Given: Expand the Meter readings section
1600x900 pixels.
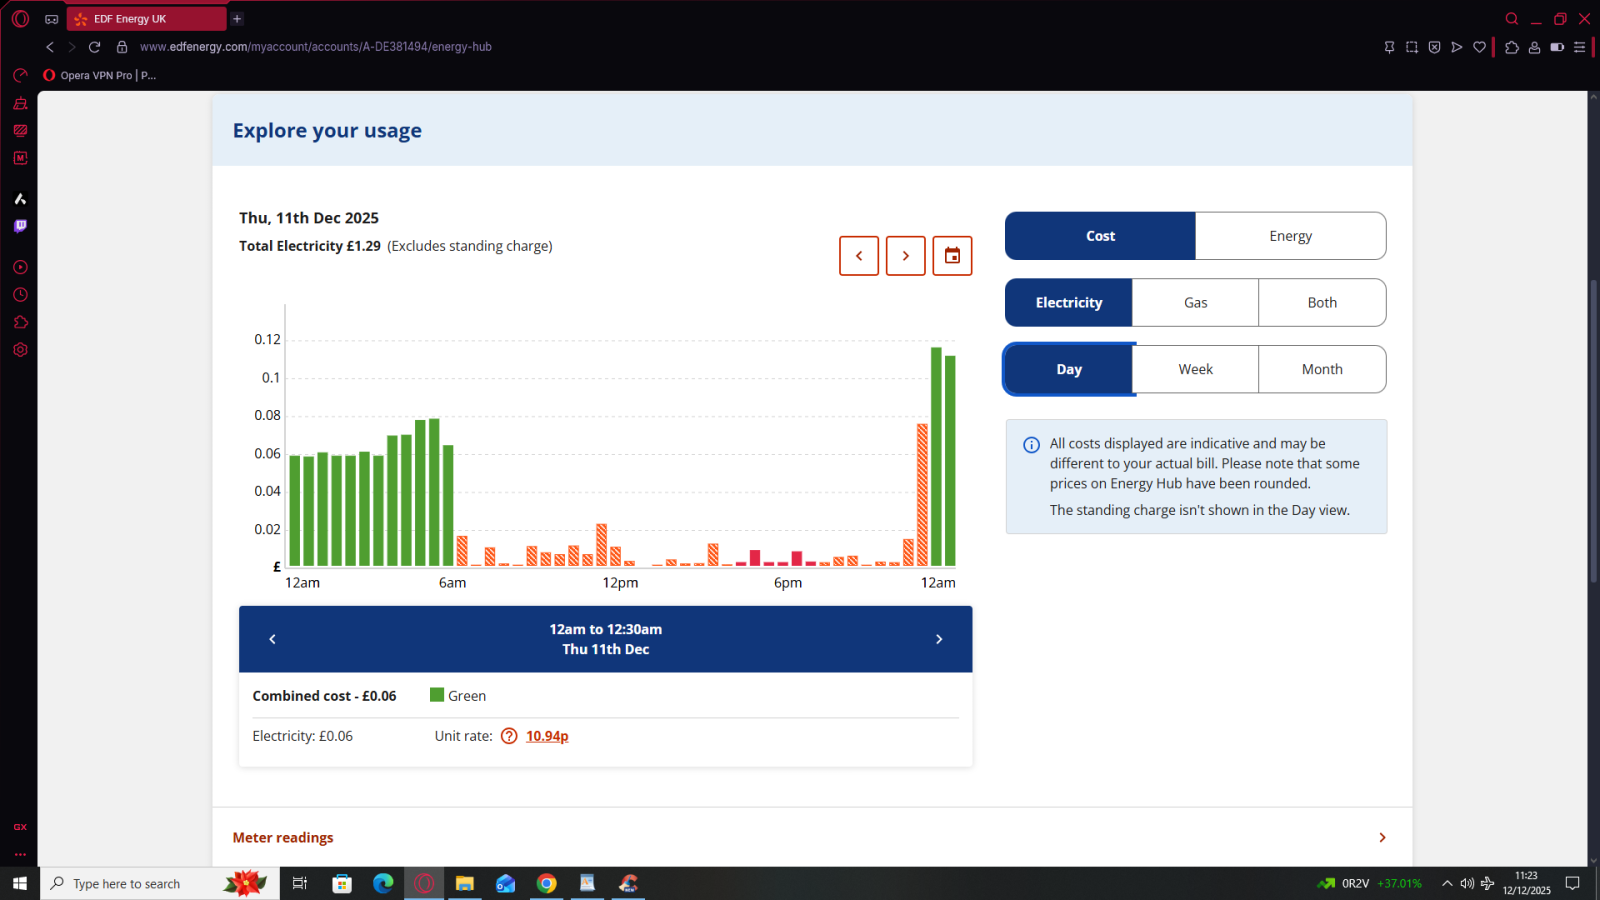Looking at the screenshot, I should (1382, 838).
